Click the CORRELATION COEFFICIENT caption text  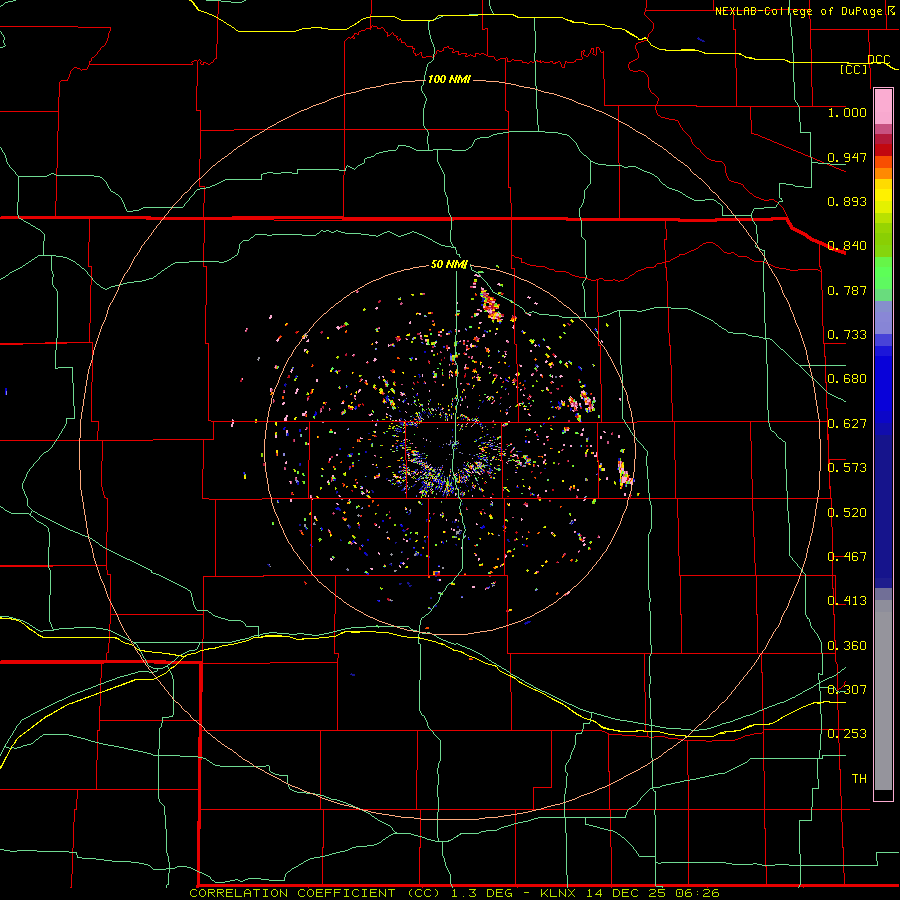point(292,893)
